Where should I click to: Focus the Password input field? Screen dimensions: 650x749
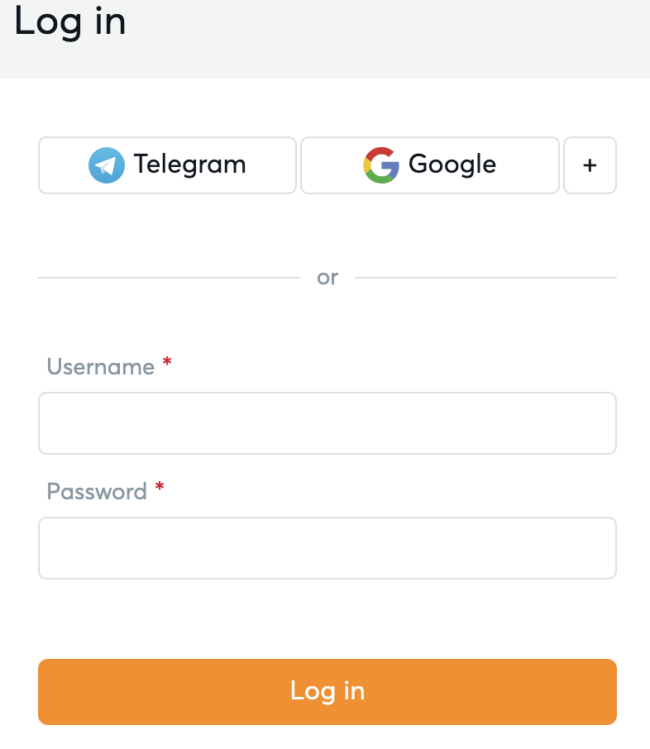tap(327, 548)
